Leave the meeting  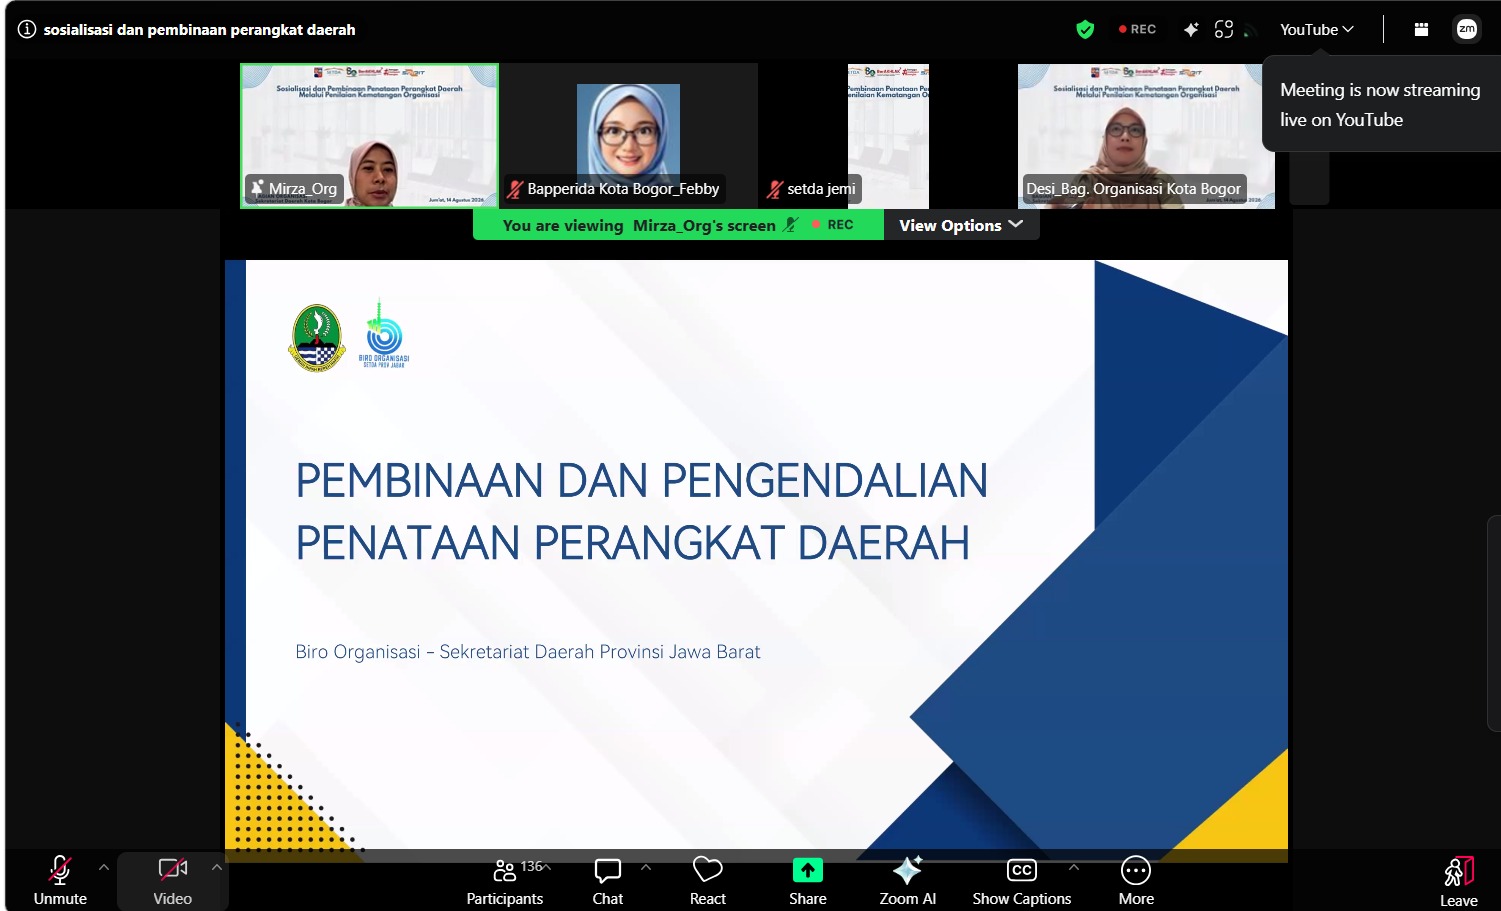tap(1459, 882)
